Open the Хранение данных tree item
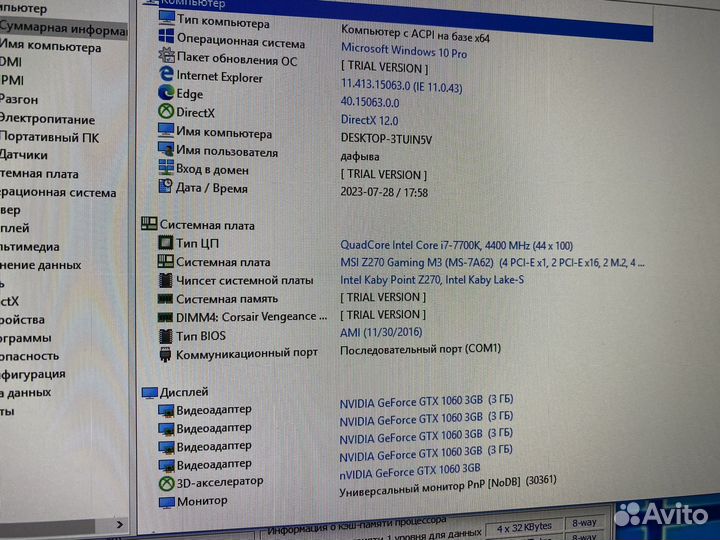Image resolution: width=720 pixels, height=540 pixels. (x=40, y=265)
